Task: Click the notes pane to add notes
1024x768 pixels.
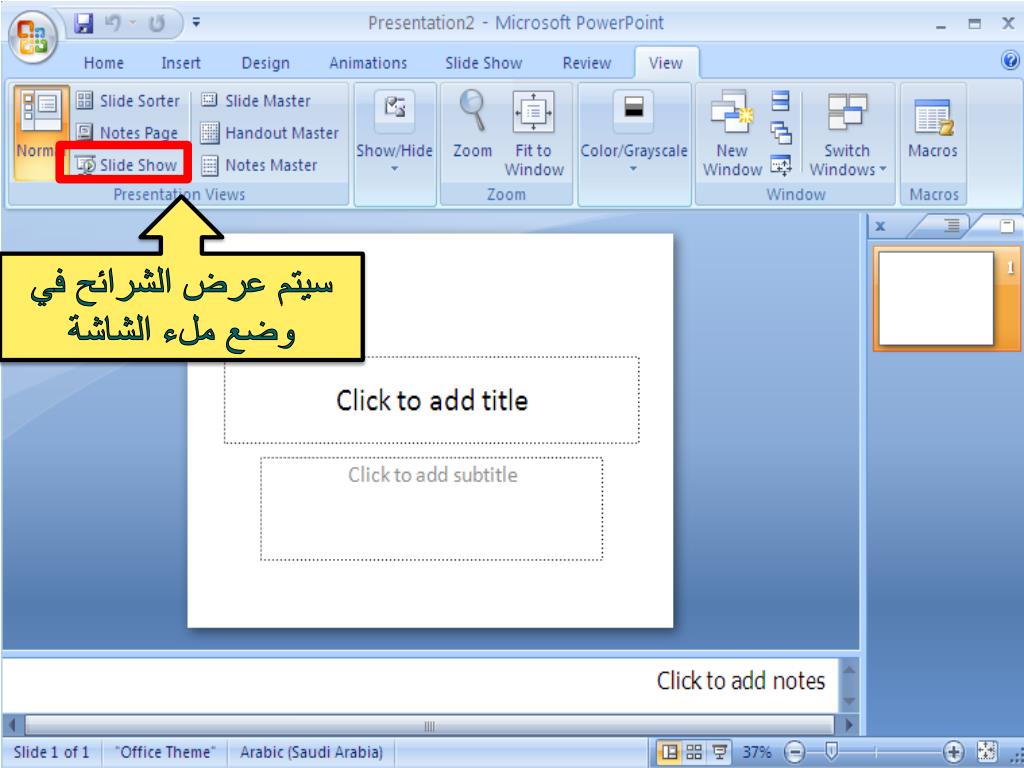Action: coord(420,684)
